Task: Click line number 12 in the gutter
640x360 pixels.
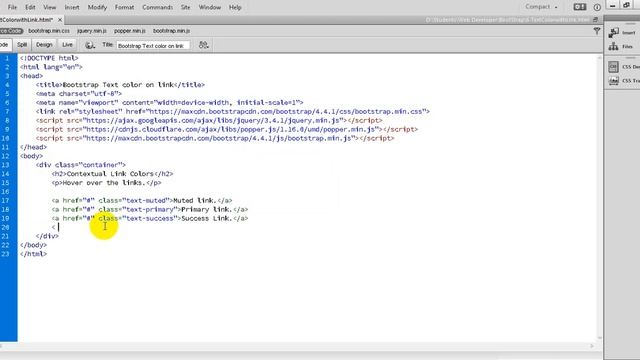Action: tap(5, 156)
